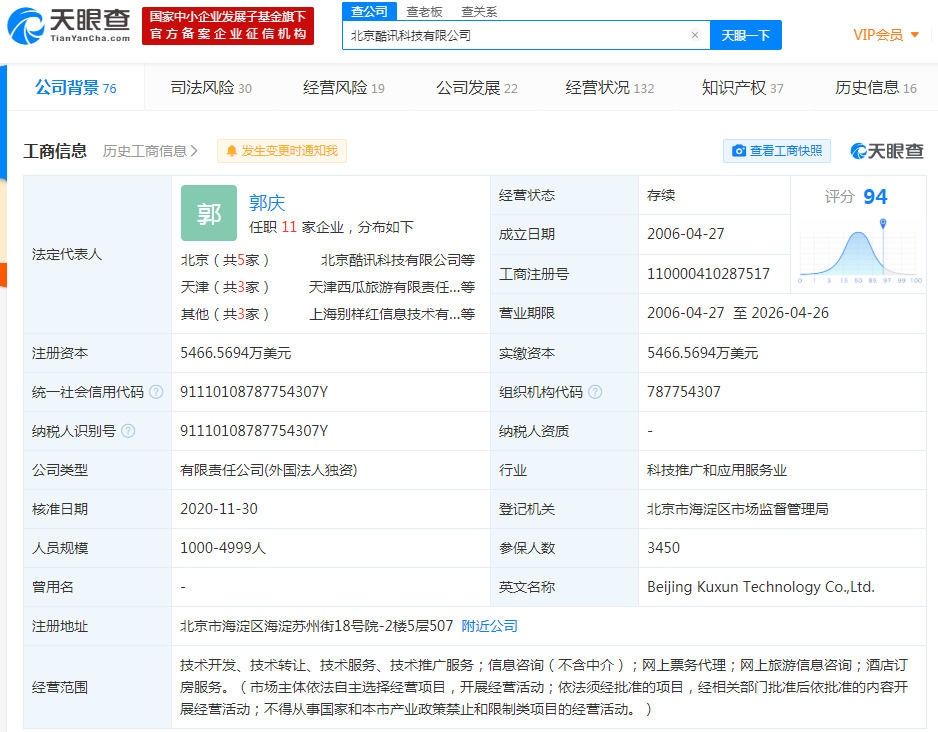Open the VIP会员 dropdown menu
Image resolution: width=938 pixels, height=732 pixels.
click(885, 35)
